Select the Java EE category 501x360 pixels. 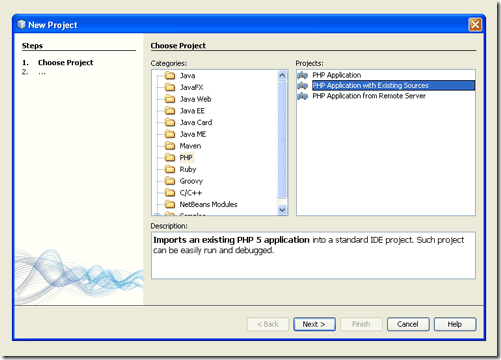[192, 111]
